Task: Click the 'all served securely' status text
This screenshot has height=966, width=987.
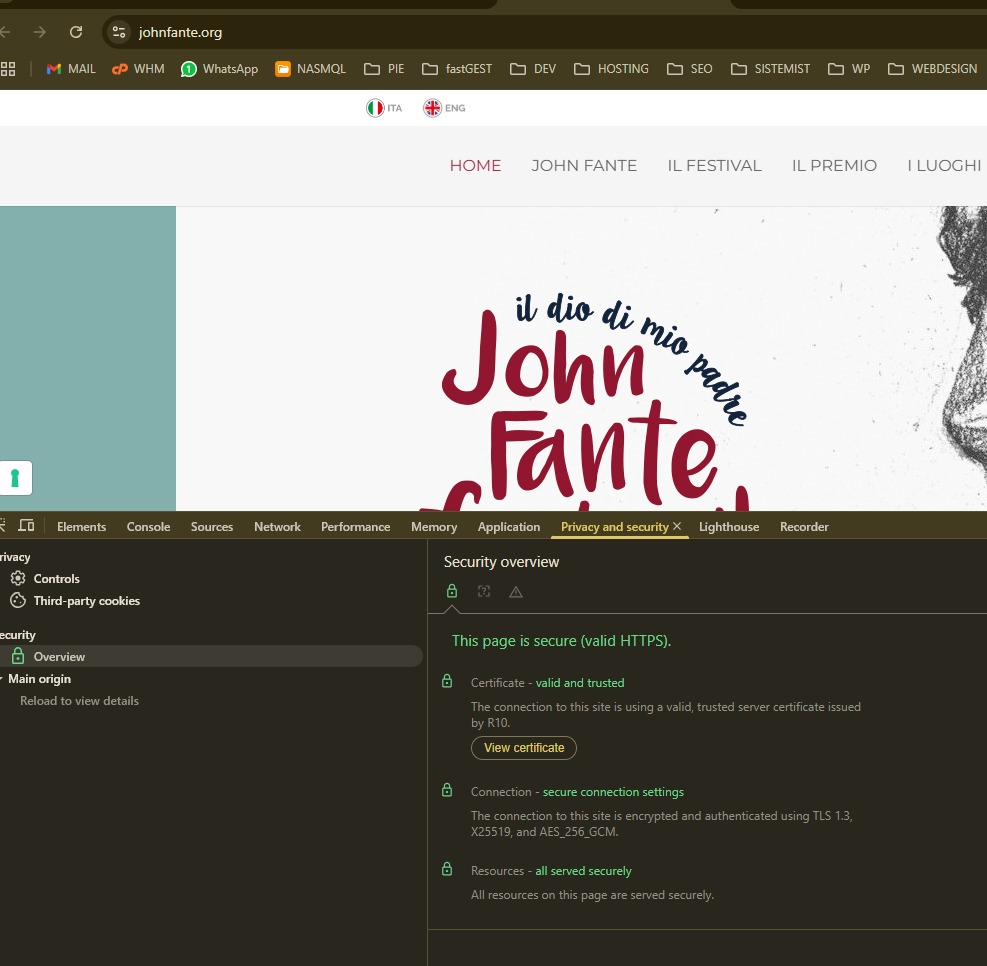Action: point(584,871)
